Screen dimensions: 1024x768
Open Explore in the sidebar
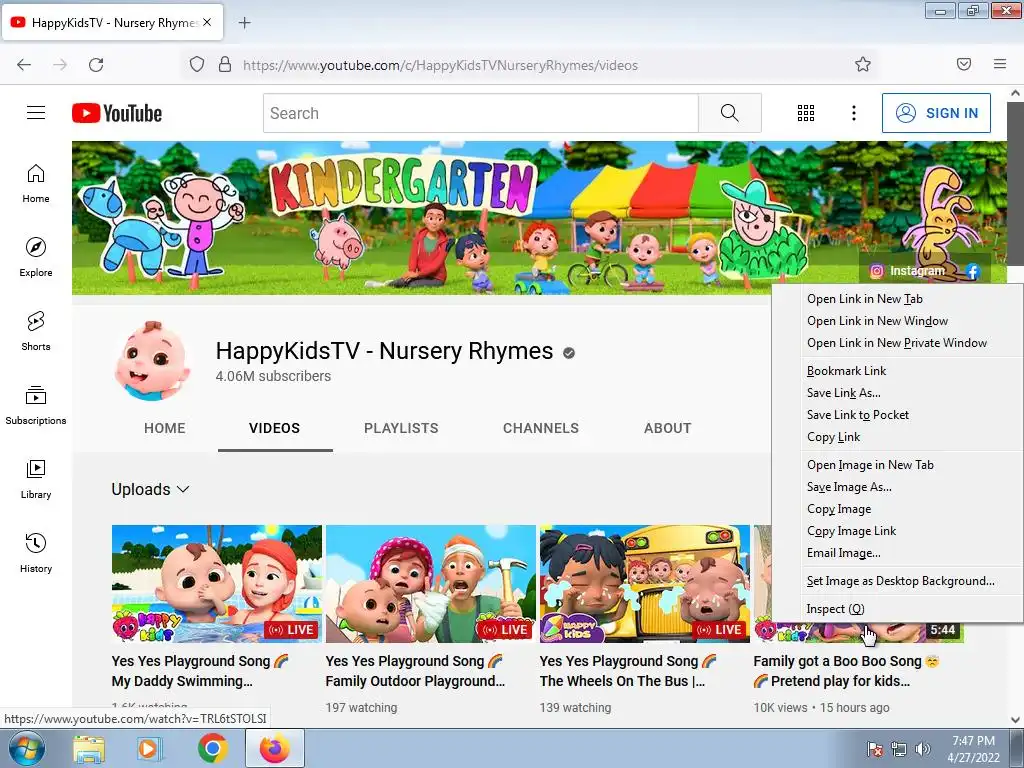(36, 257)
